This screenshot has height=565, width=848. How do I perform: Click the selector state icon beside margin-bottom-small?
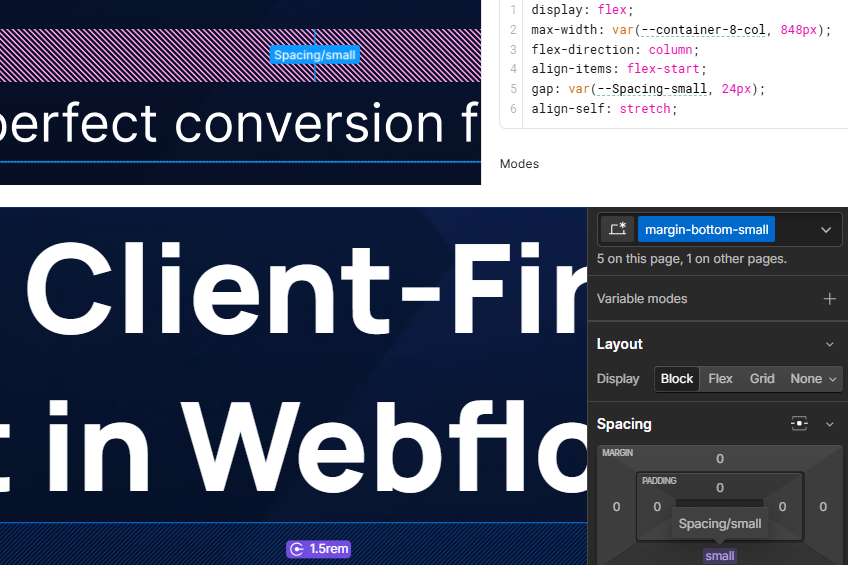point(617,229)
